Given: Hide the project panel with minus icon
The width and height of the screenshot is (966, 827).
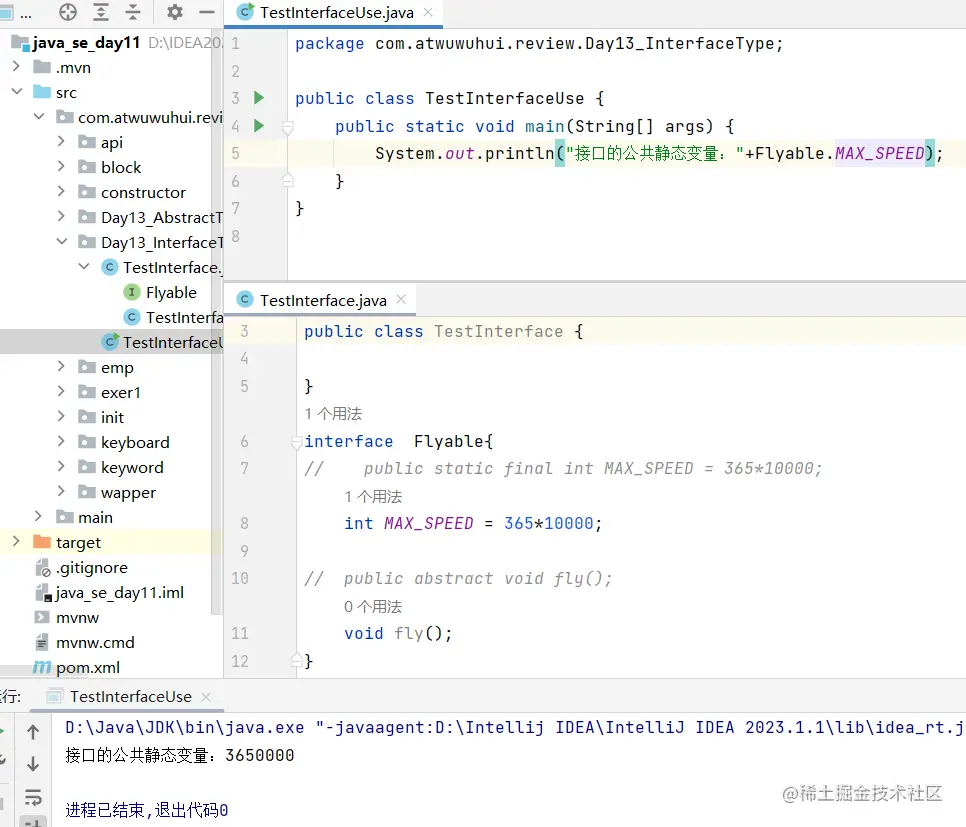Looking at the screenshot, I should click(207, 12).
